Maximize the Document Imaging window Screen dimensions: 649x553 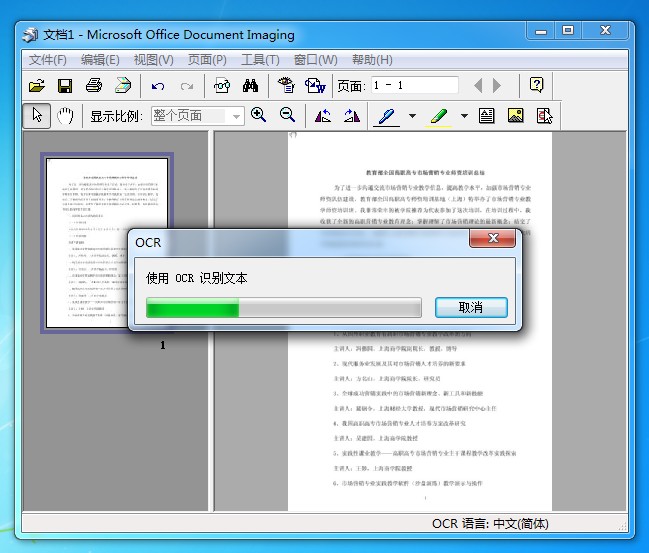(x=568, y=31)
